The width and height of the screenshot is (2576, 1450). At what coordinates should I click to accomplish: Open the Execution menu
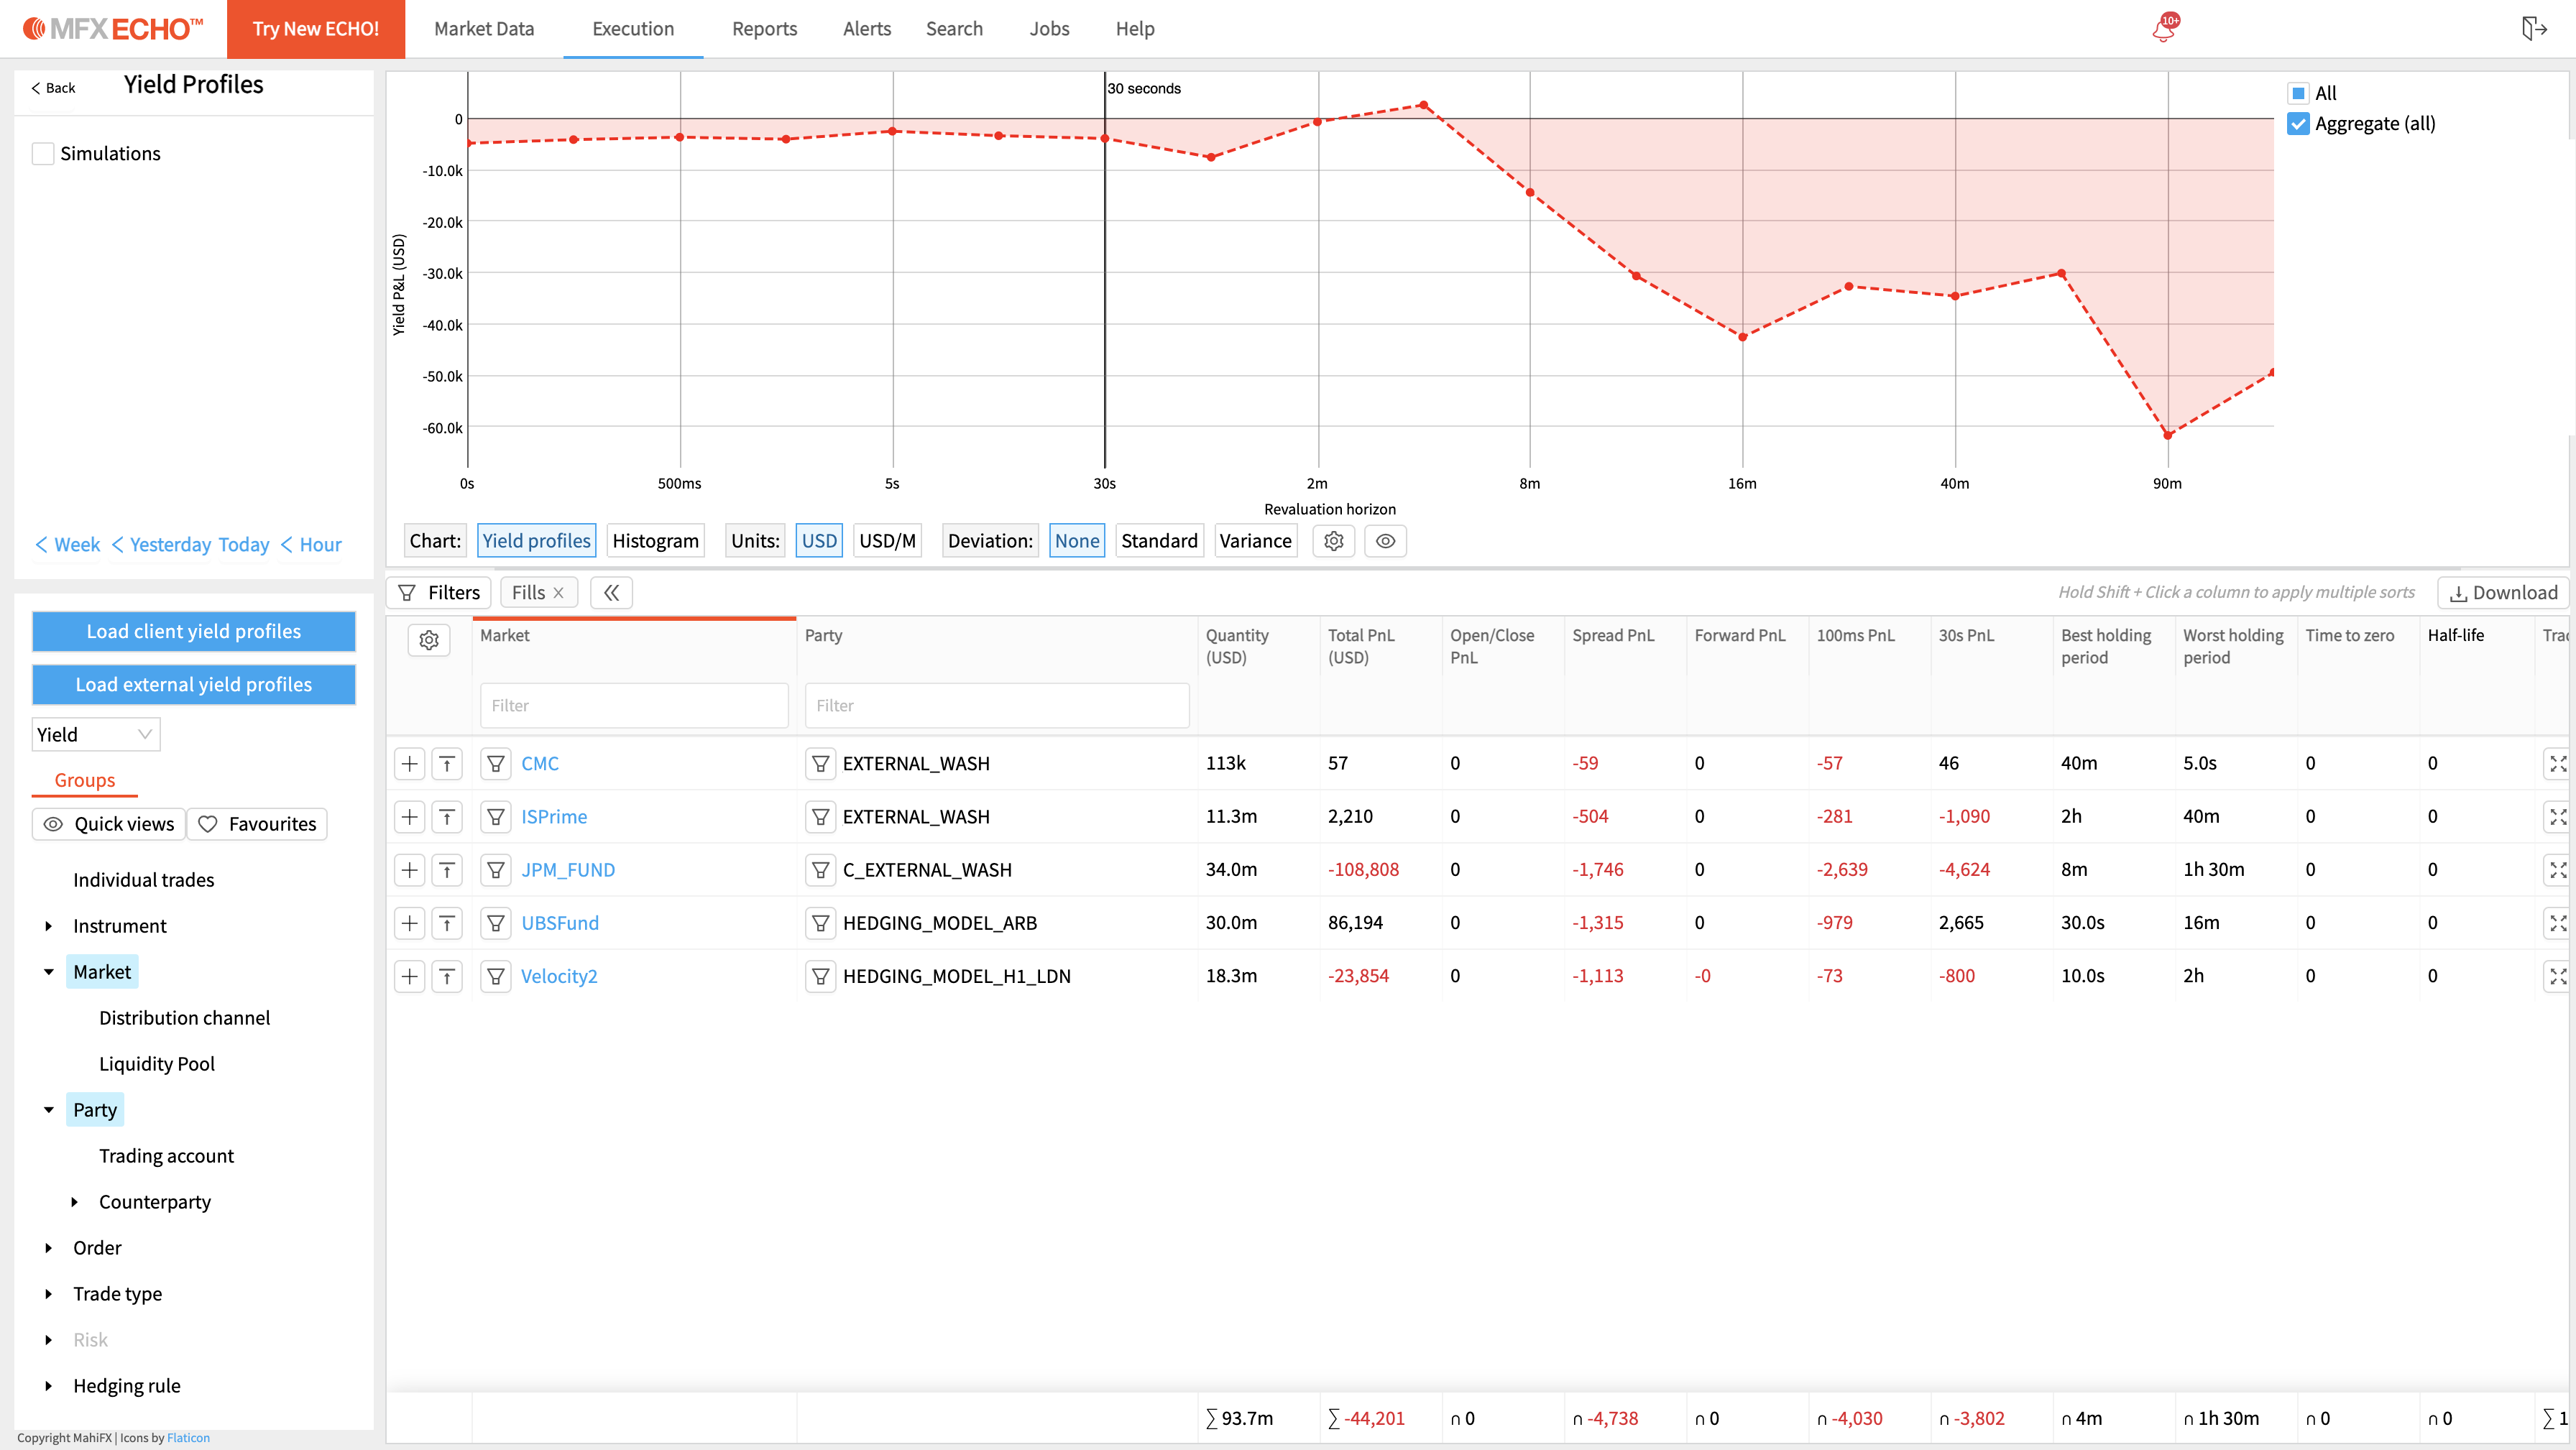633,29
